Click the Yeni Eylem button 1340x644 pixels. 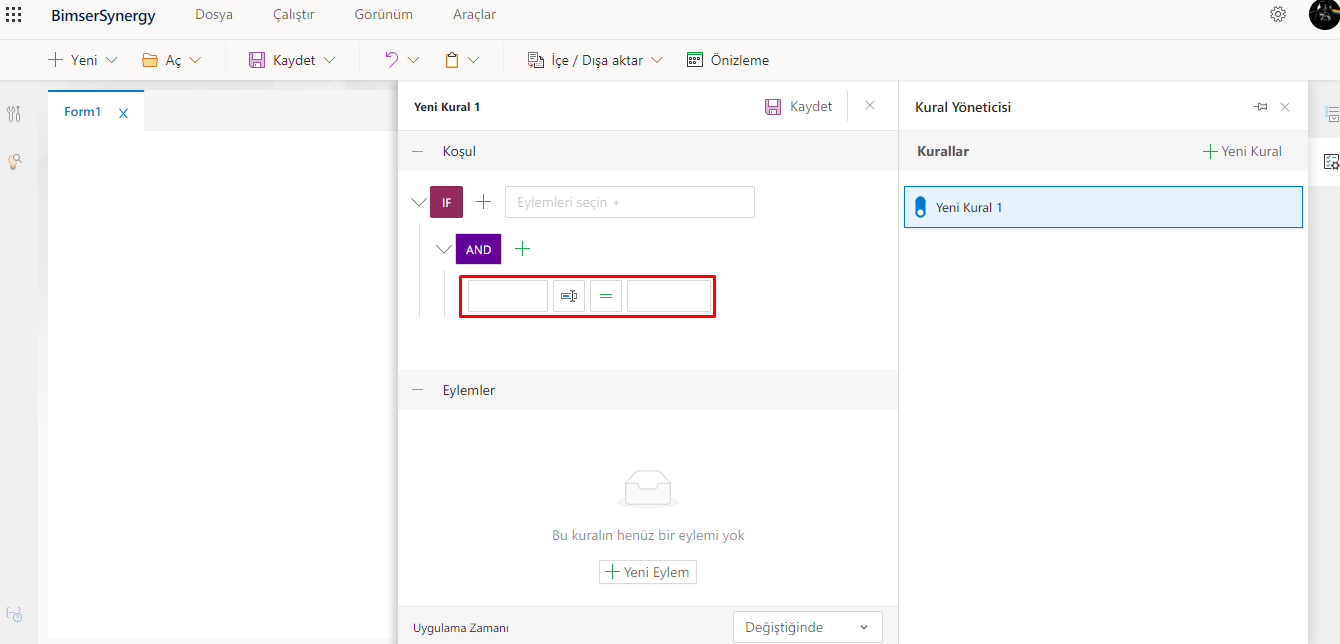[648, 572]
